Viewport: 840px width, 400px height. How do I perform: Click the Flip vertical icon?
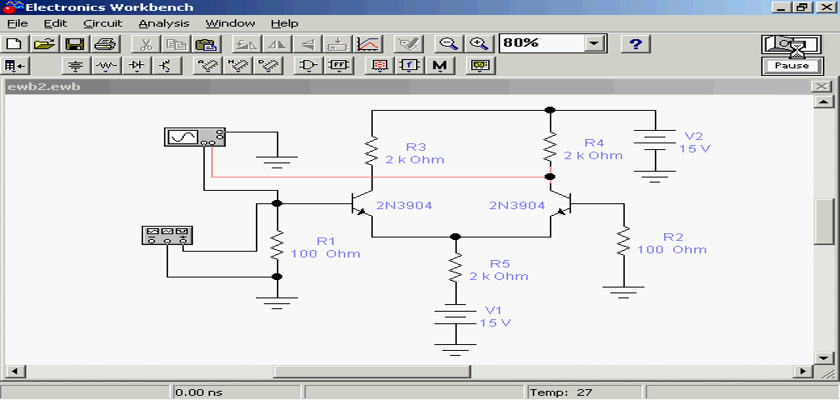307,43
